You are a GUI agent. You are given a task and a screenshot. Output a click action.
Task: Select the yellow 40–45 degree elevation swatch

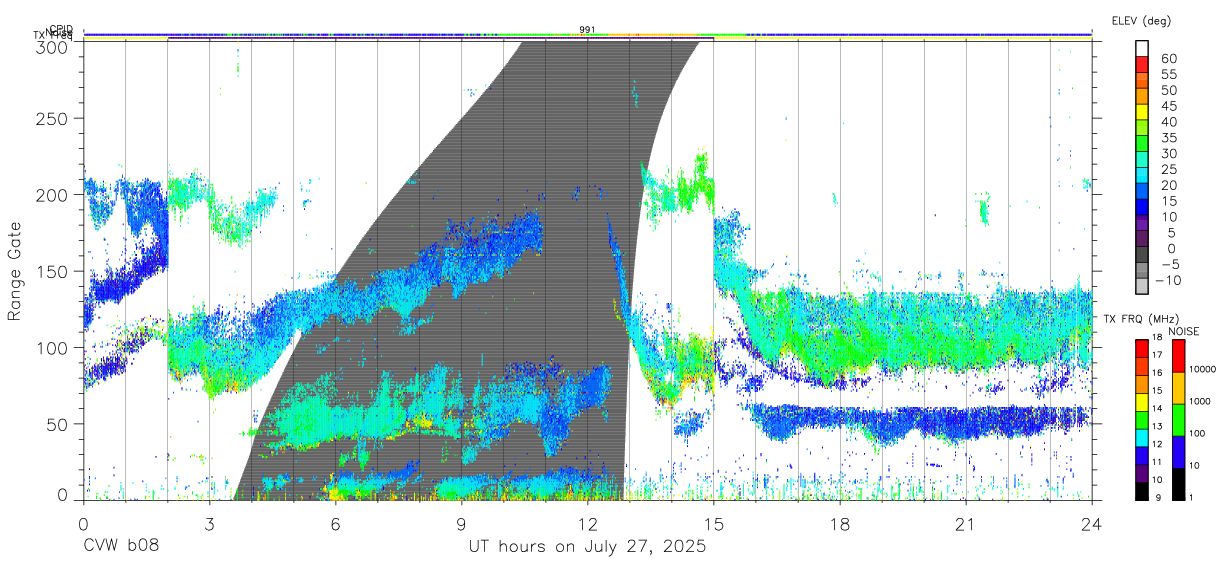[x=1142, y=113]
